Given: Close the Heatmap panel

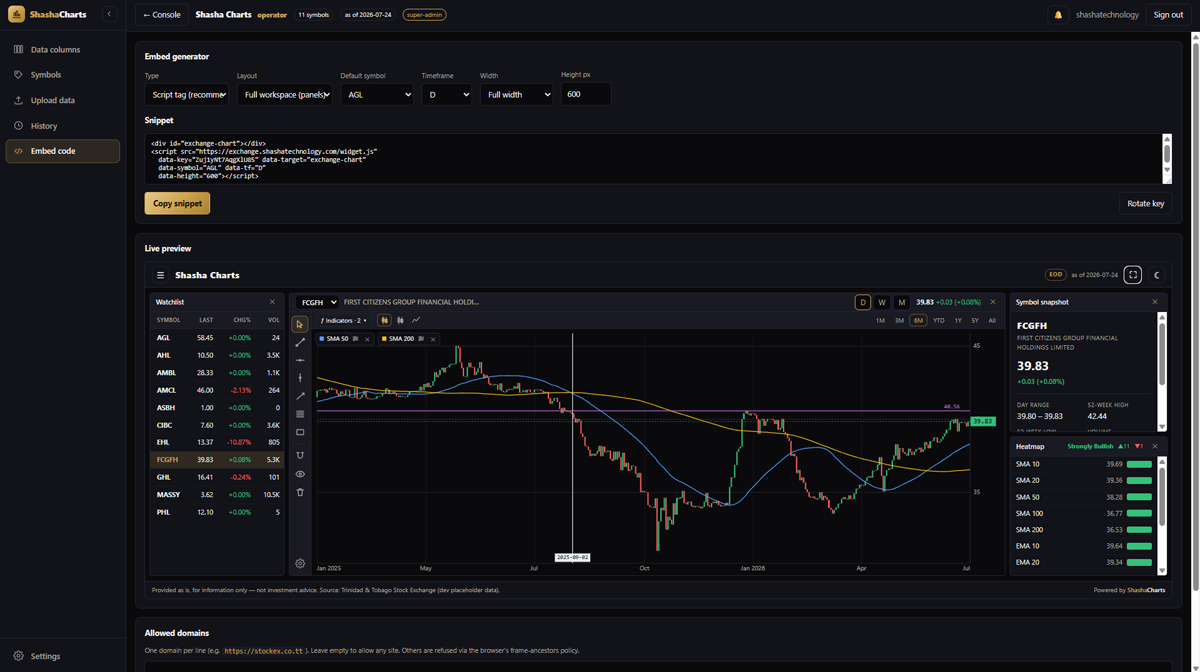Looking at the screenshot, I should (x=1155, y=446).
